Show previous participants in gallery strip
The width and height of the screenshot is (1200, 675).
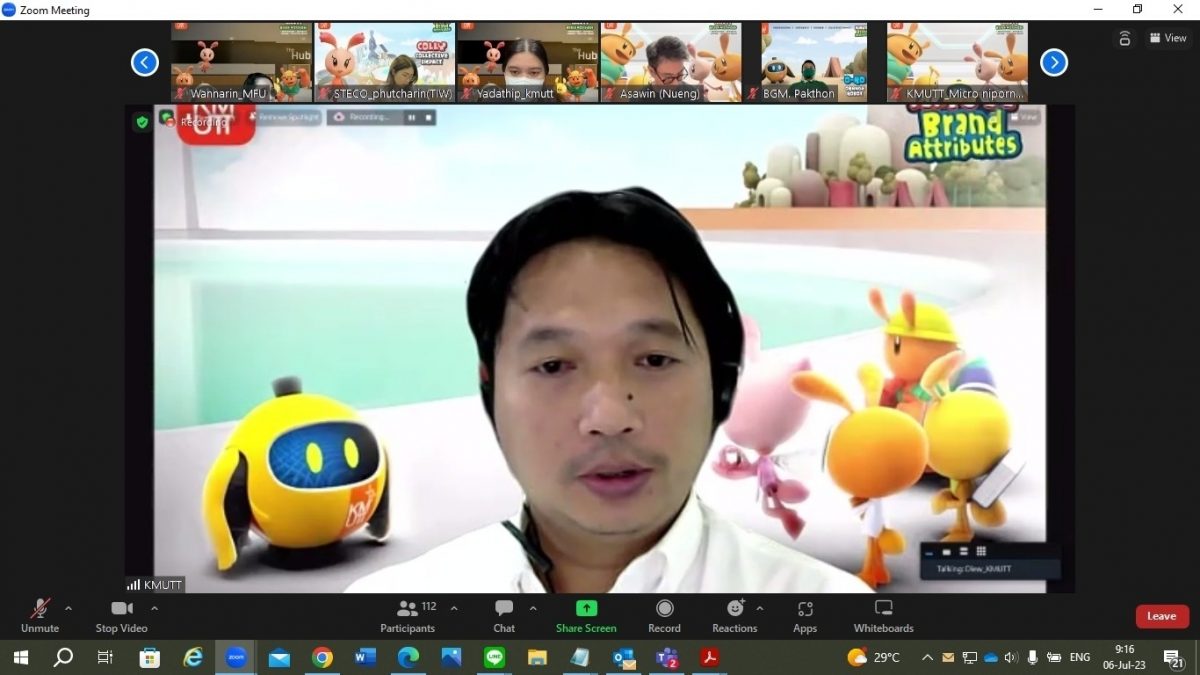pos(145,62)
